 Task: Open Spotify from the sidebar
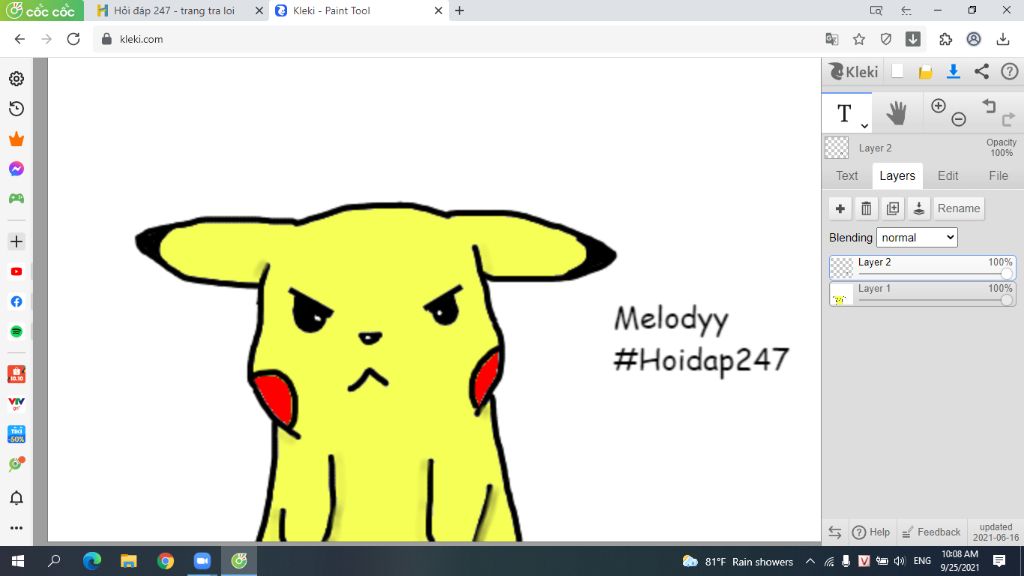point(16,332)
